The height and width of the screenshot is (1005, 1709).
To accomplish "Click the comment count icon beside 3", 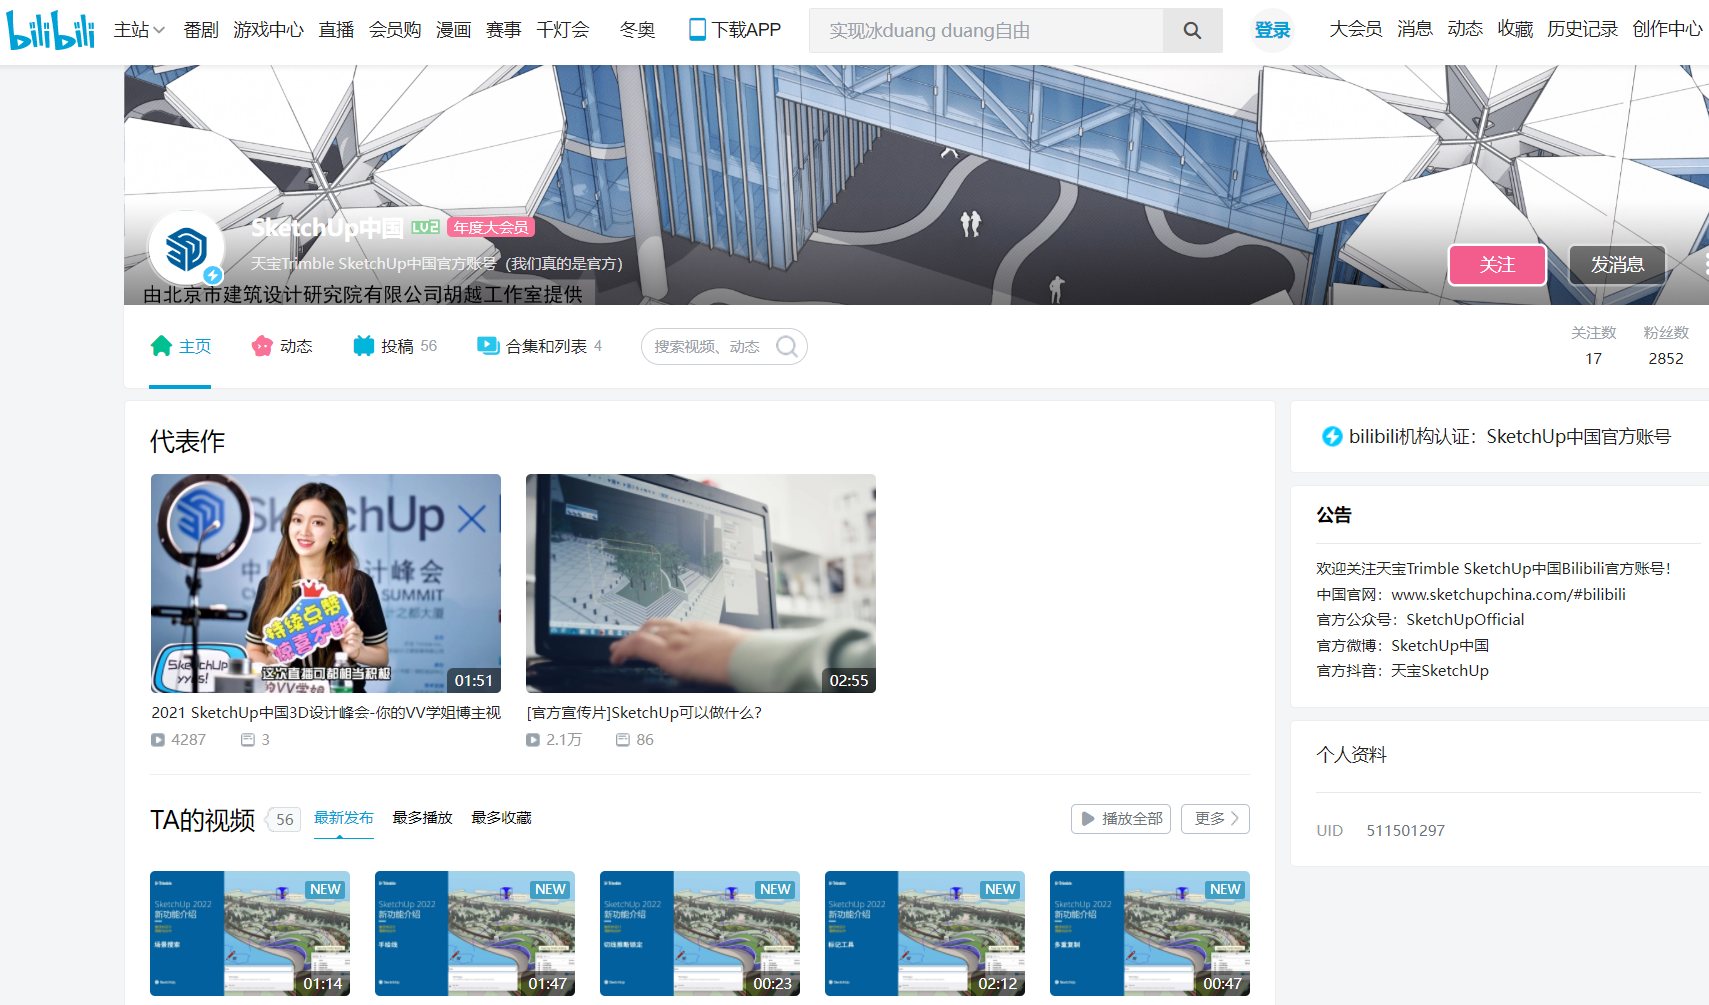I will coord(248,740).
